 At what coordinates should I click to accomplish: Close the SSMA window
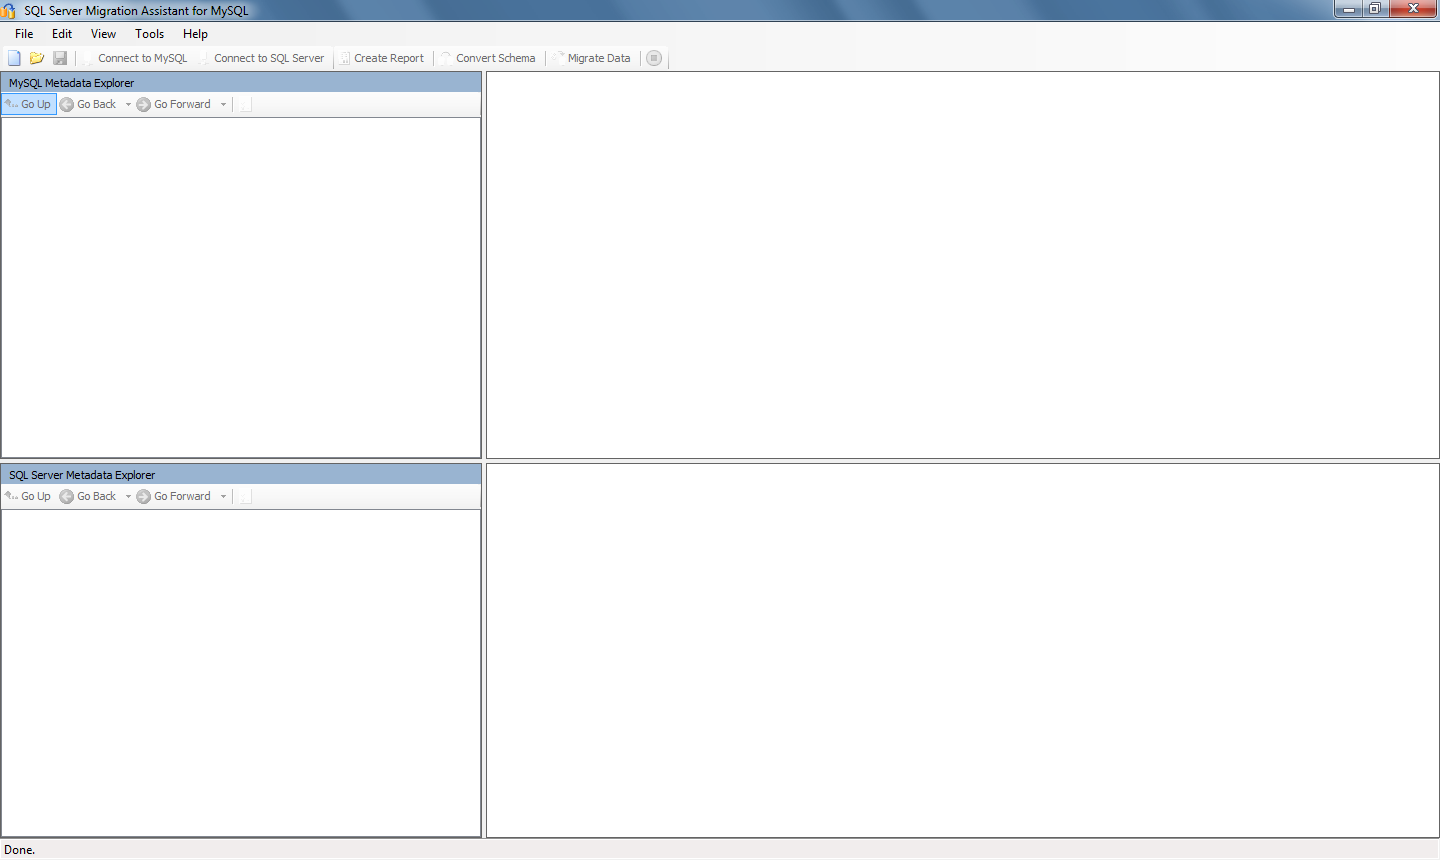point(1414,9)
